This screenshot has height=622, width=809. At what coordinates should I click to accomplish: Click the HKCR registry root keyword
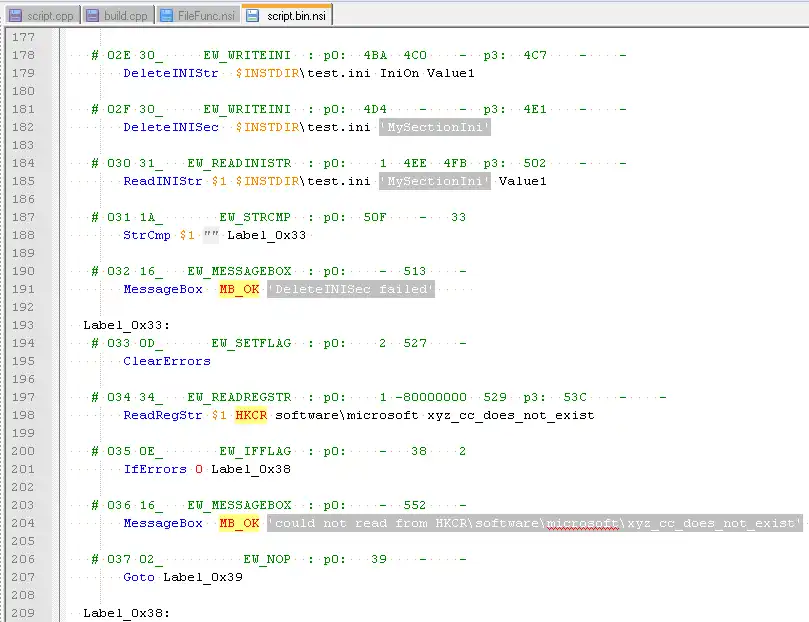251,415
